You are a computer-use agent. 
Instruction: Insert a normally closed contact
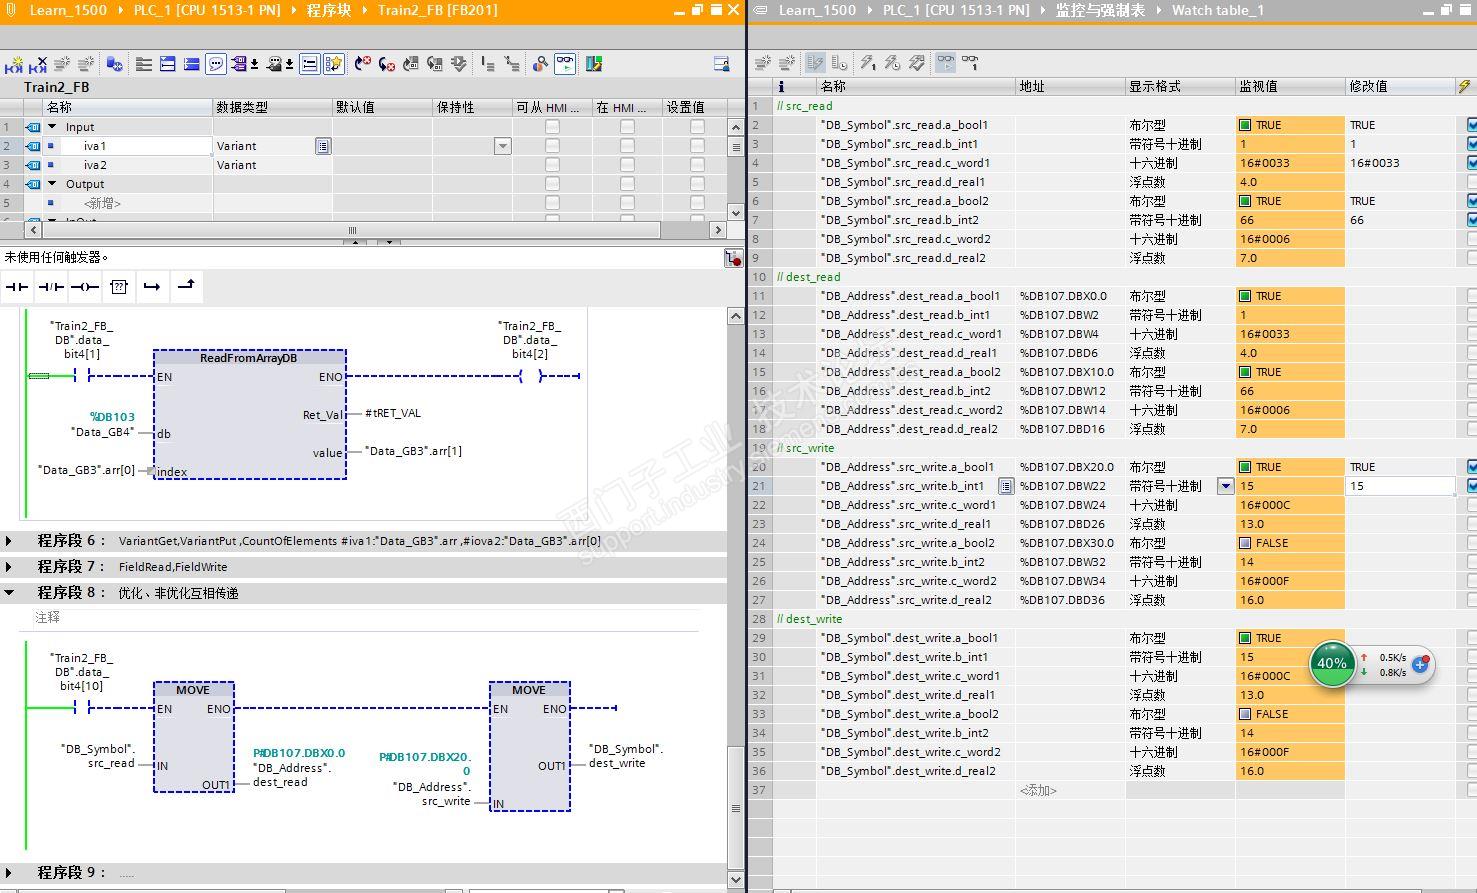[x=51, y=287]
